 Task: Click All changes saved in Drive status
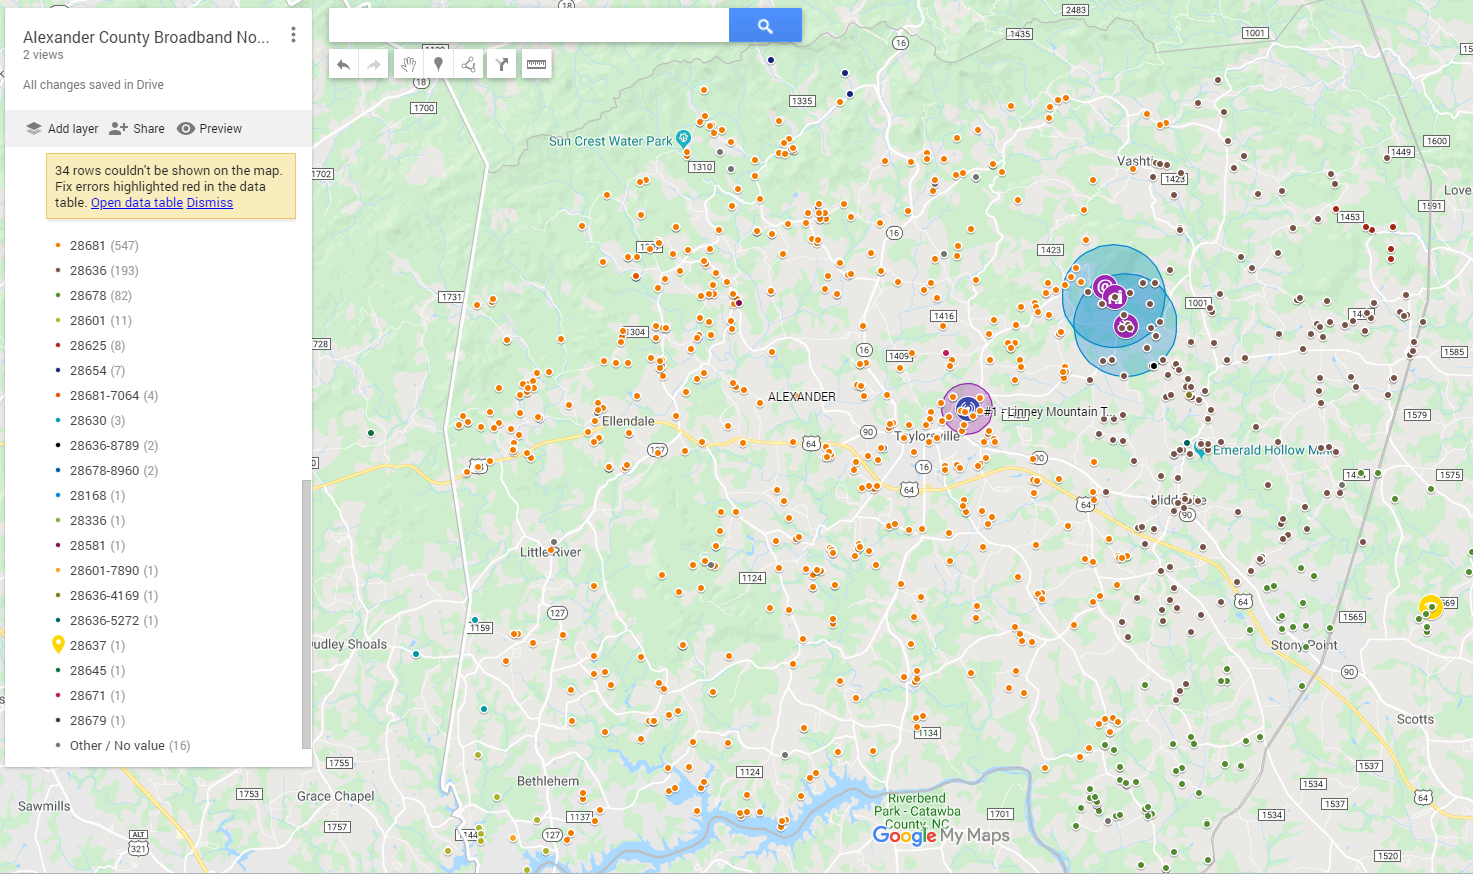point(93,85)
